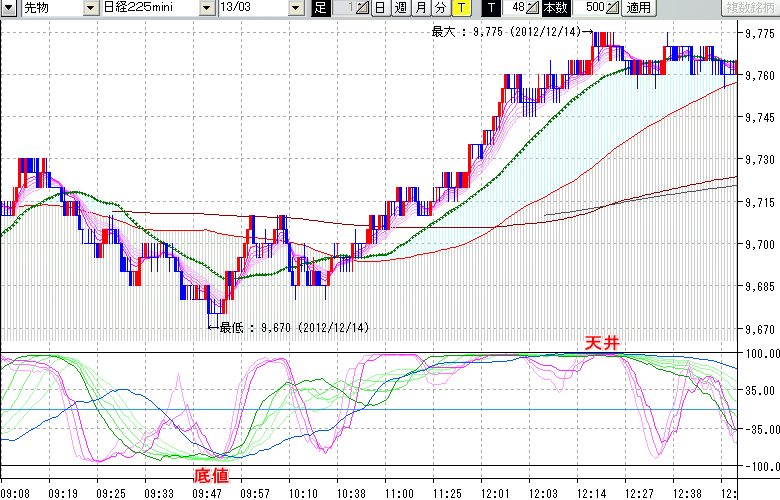Switch chart to daily 日 timeframe
The width and height of the screenshot is (780, 500).
380,8
